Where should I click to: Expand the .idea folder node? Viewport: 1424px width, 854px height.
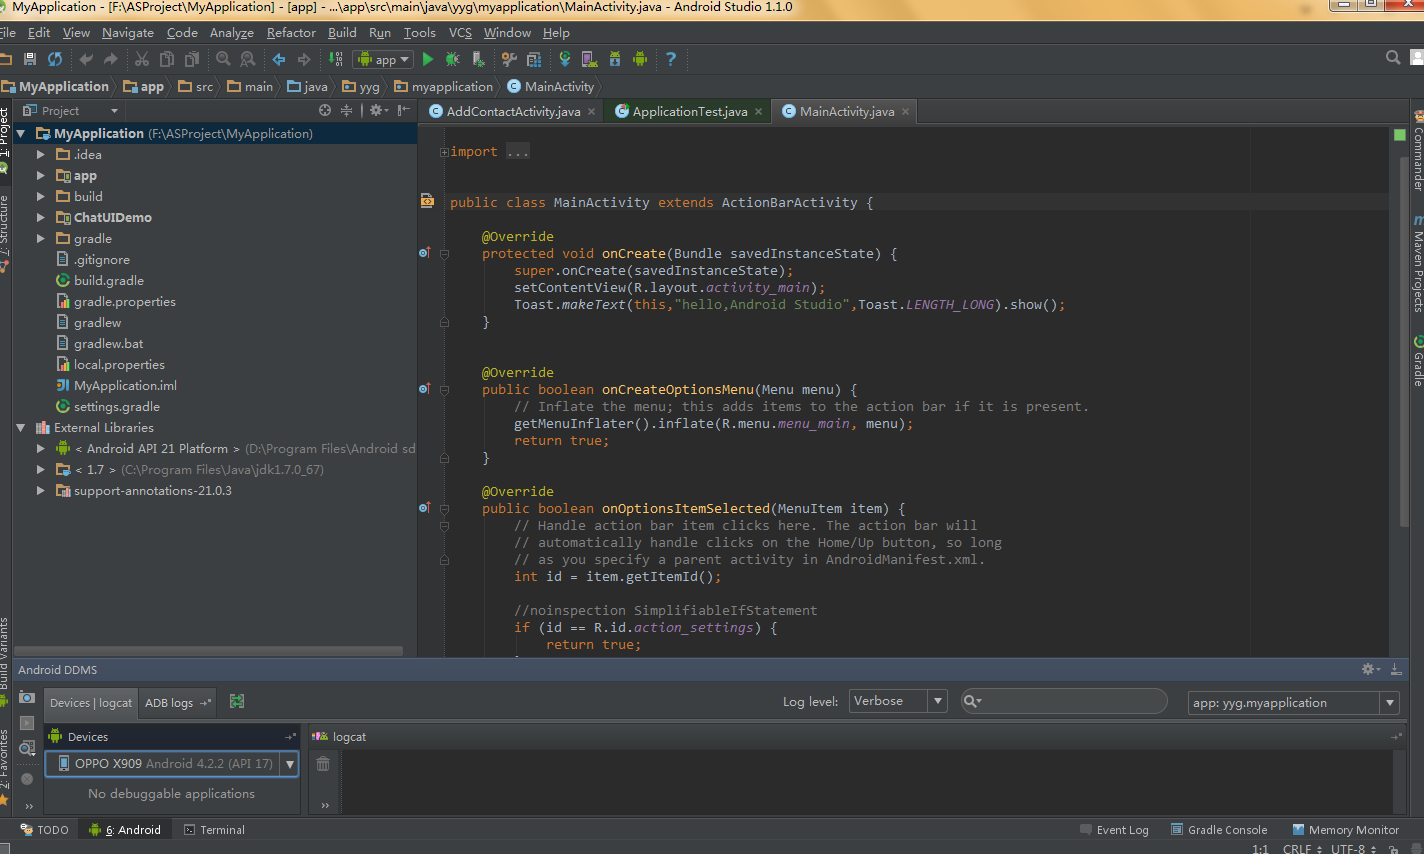[x=41, y=155]
